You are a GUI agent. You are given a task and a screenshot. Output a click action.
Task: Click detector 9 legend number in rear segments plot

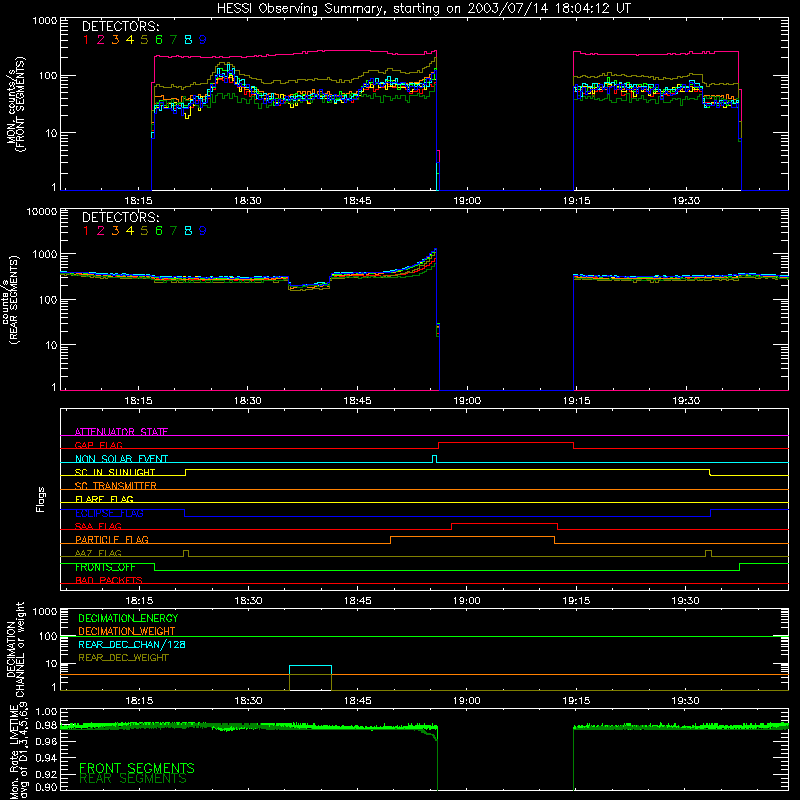203,231
